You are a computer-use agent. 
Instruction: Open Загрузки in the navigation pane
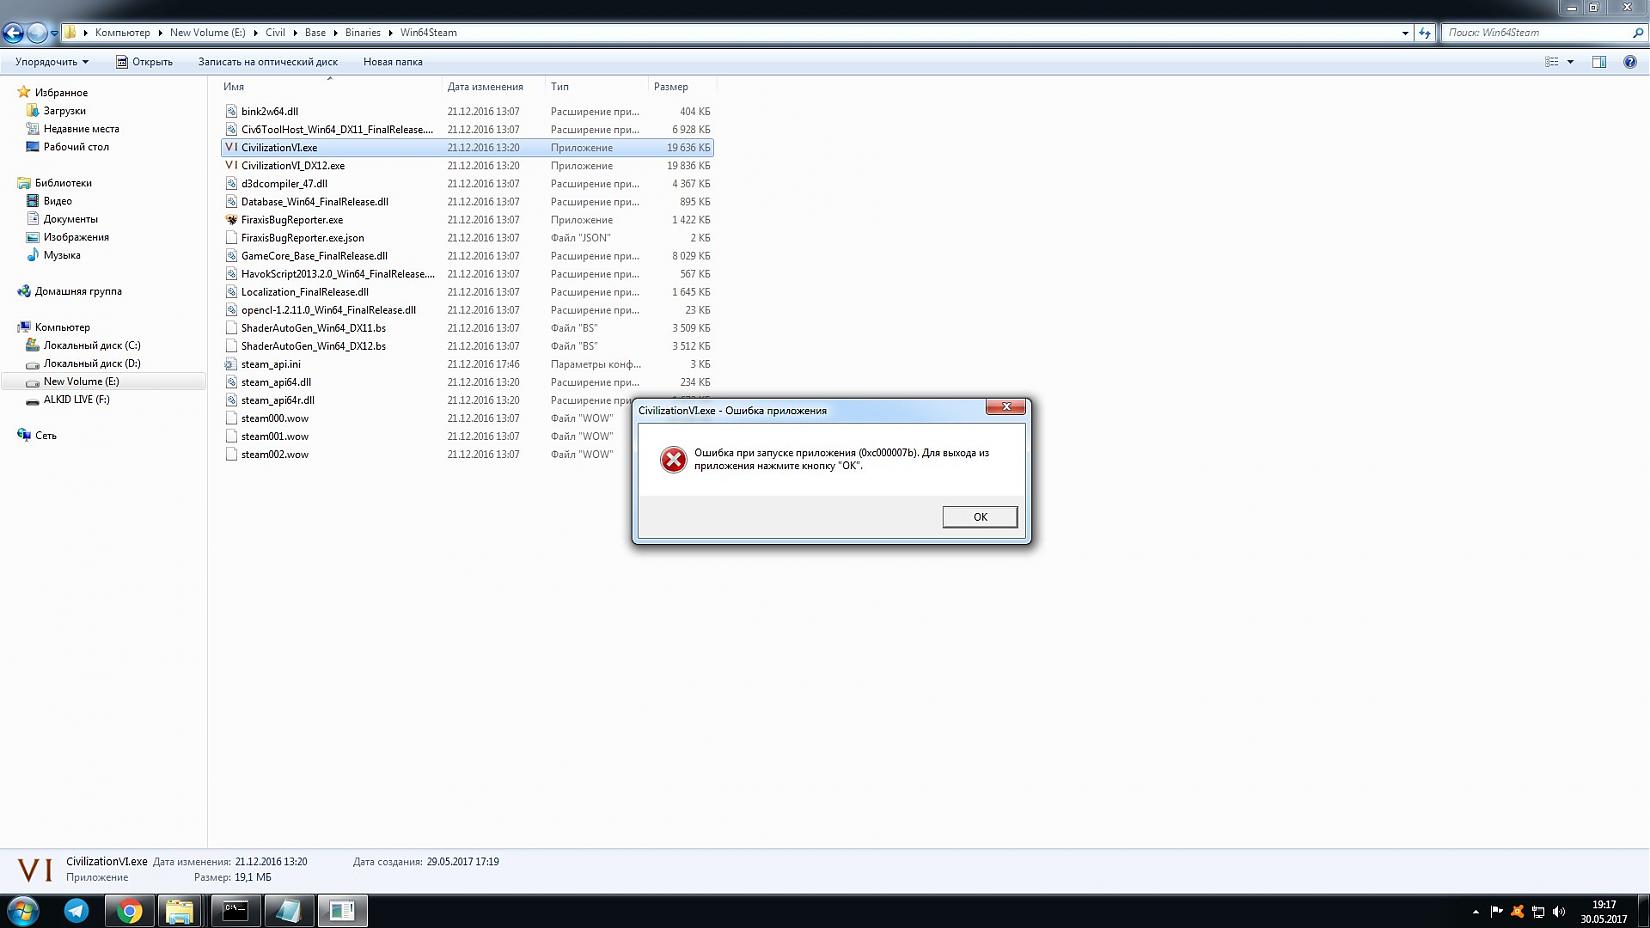coord(64,111)
